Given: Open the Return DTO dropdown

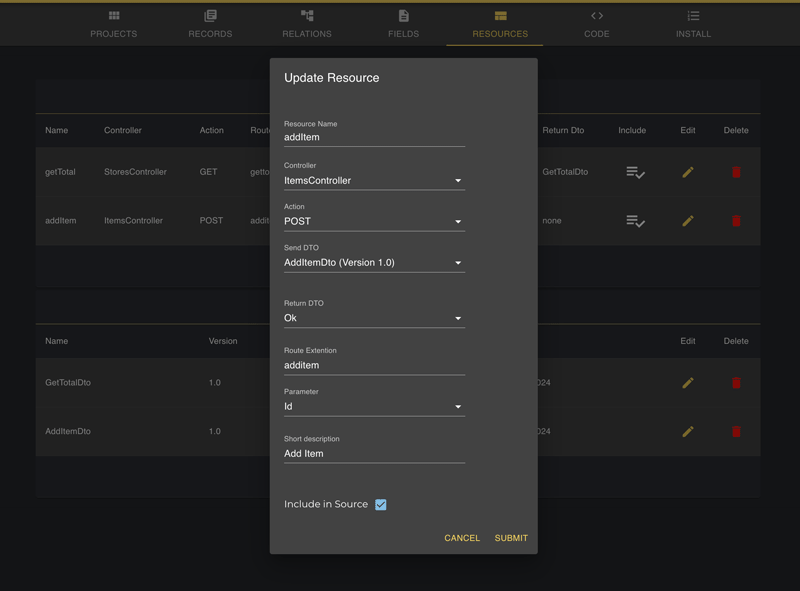Looking at the screenshot, I should tap(374, 318).
